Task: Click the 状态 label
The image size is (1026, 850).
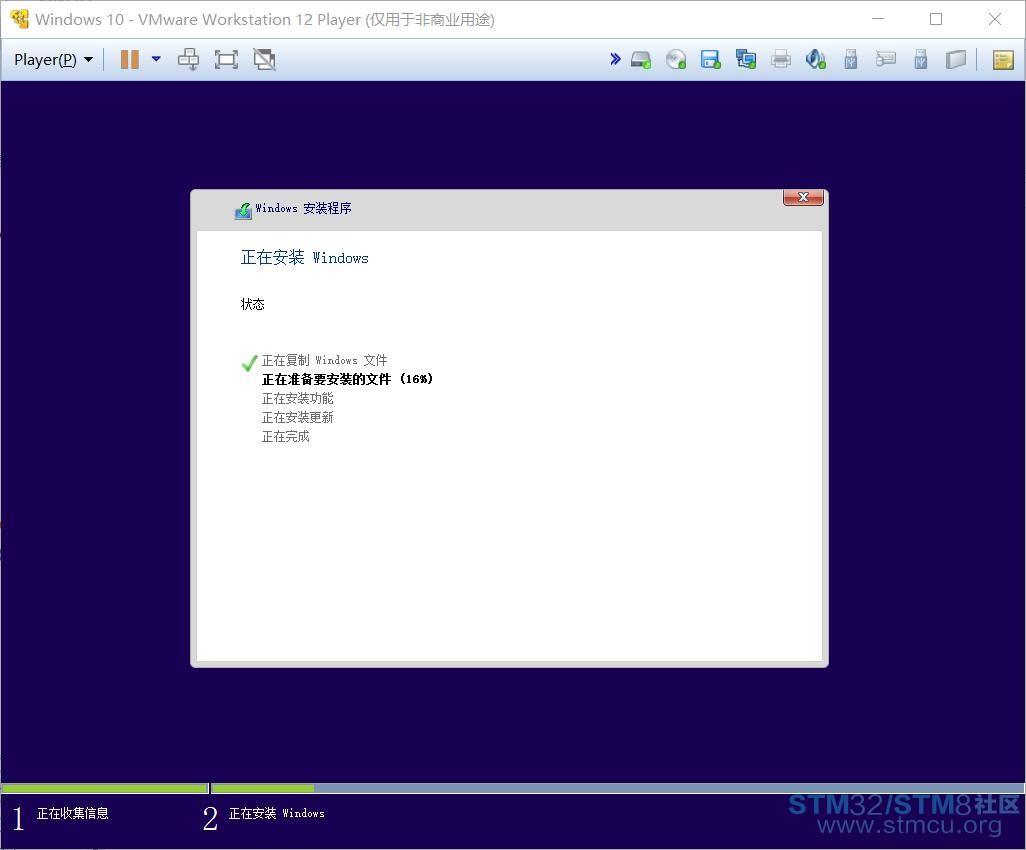Action: (x=253, y=304)
